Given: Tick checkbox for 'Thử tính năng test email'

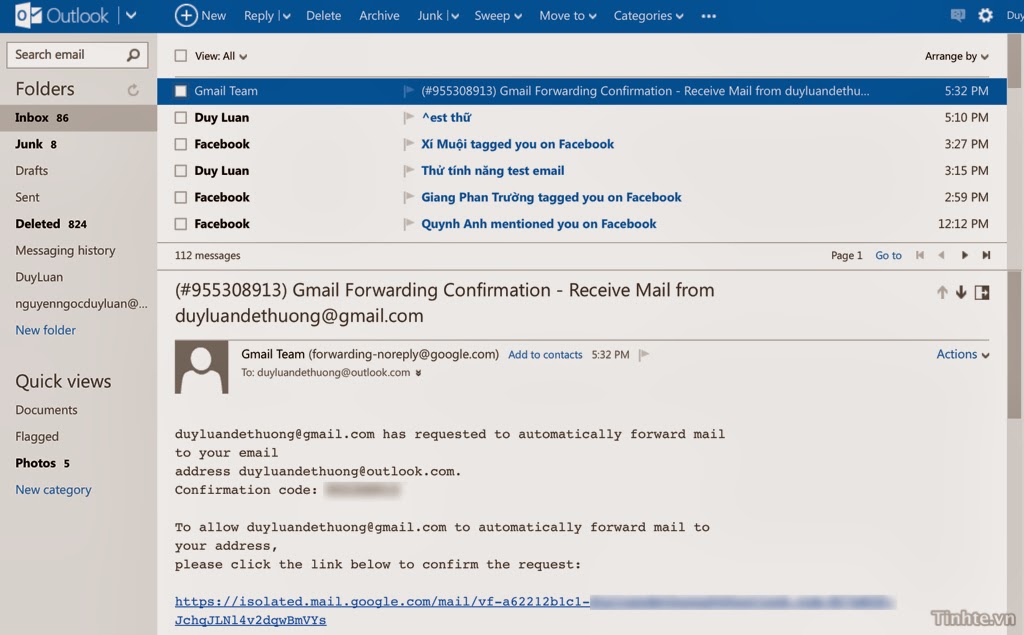Looking at the screenshot, I should [x=180, y=171].
